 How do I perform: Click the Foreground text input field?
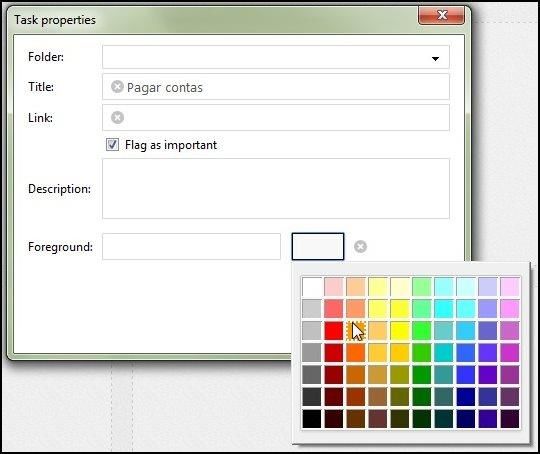(191, 247)
